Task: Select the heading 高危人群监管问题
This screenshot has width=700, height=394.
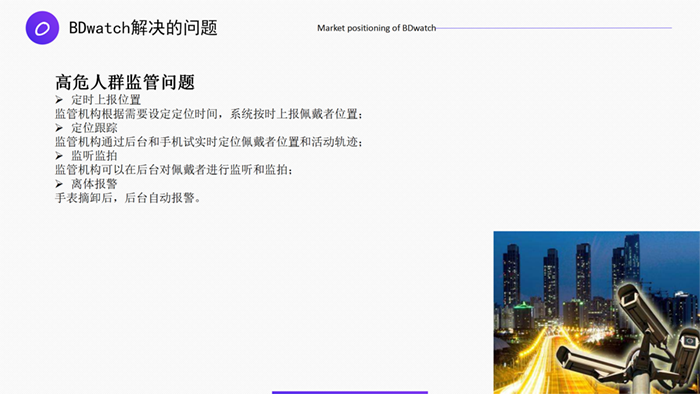Action: pos(125,82)
